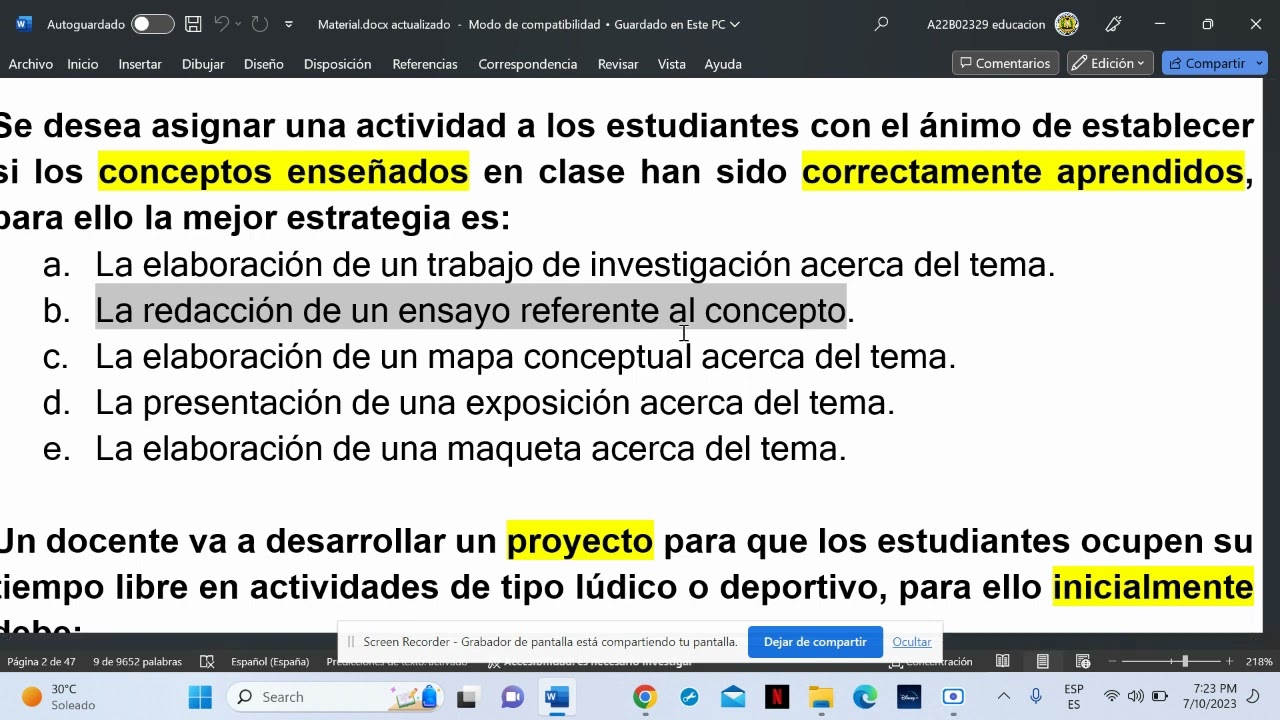Screen dimensions: 1280x720
Task: Click the taskbar Search box
Action: [x=336, y=697]
